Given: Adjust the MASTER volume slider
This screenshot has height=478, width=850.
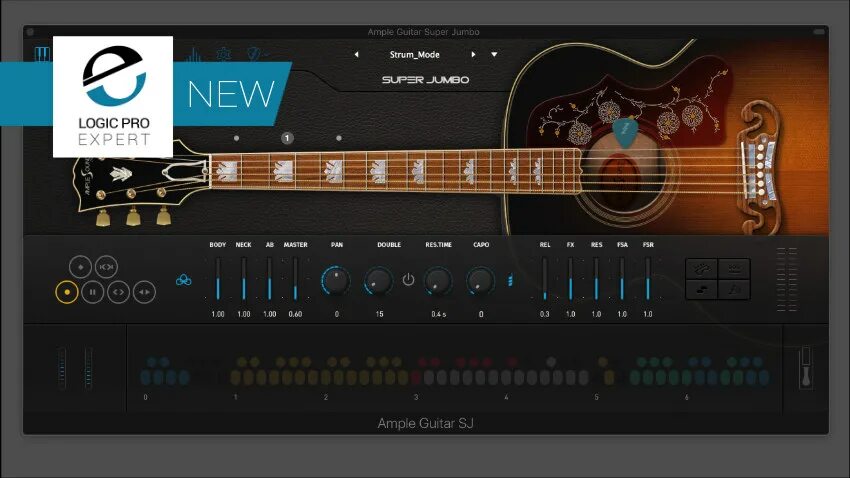Looking at the screenshot, I should 295,279.
